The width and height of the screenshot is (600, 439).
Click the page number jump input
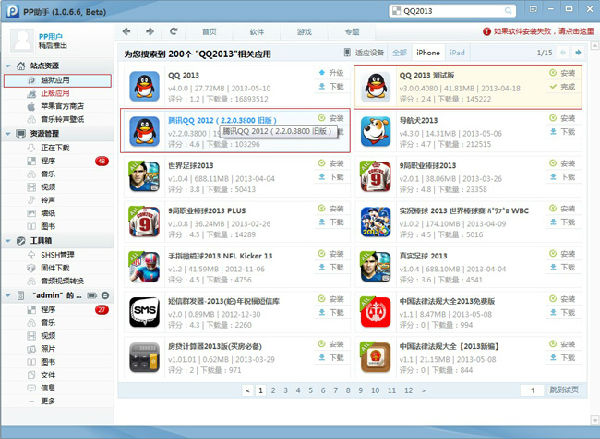point(532,390)
